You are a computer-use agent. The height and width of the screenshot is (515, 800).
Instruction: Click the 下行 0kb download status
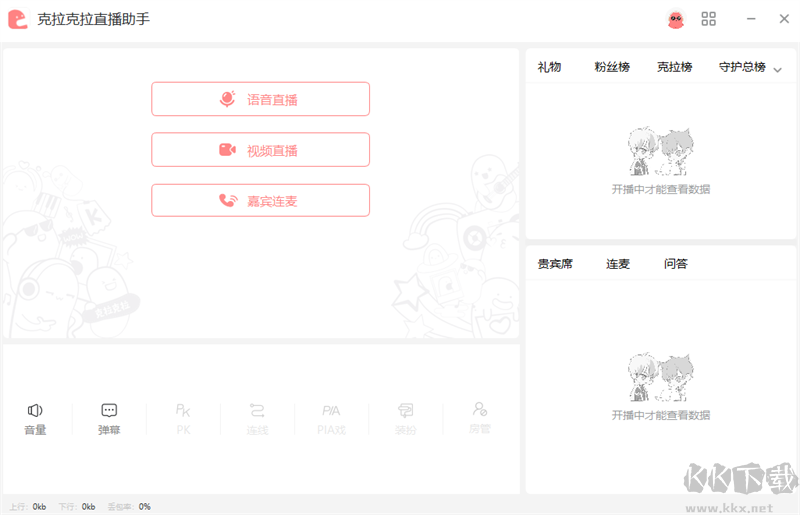77,507
